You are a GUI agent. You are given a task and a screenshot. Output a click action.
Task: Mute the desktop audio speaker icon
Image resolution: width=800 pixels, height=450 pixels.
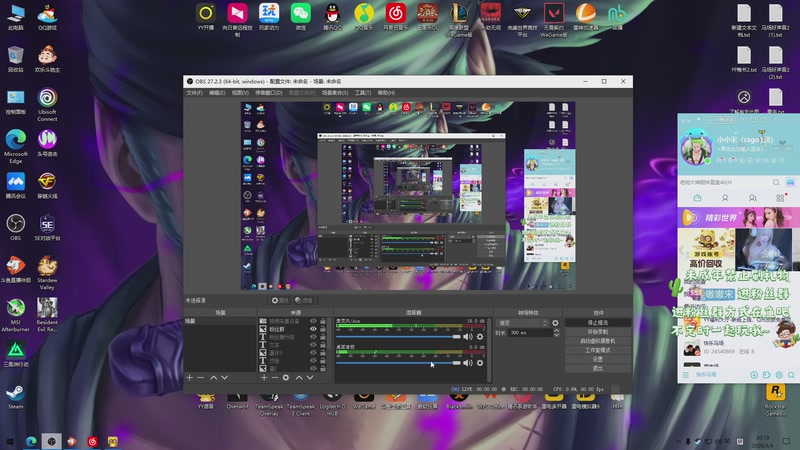click(x=468, y=363)
